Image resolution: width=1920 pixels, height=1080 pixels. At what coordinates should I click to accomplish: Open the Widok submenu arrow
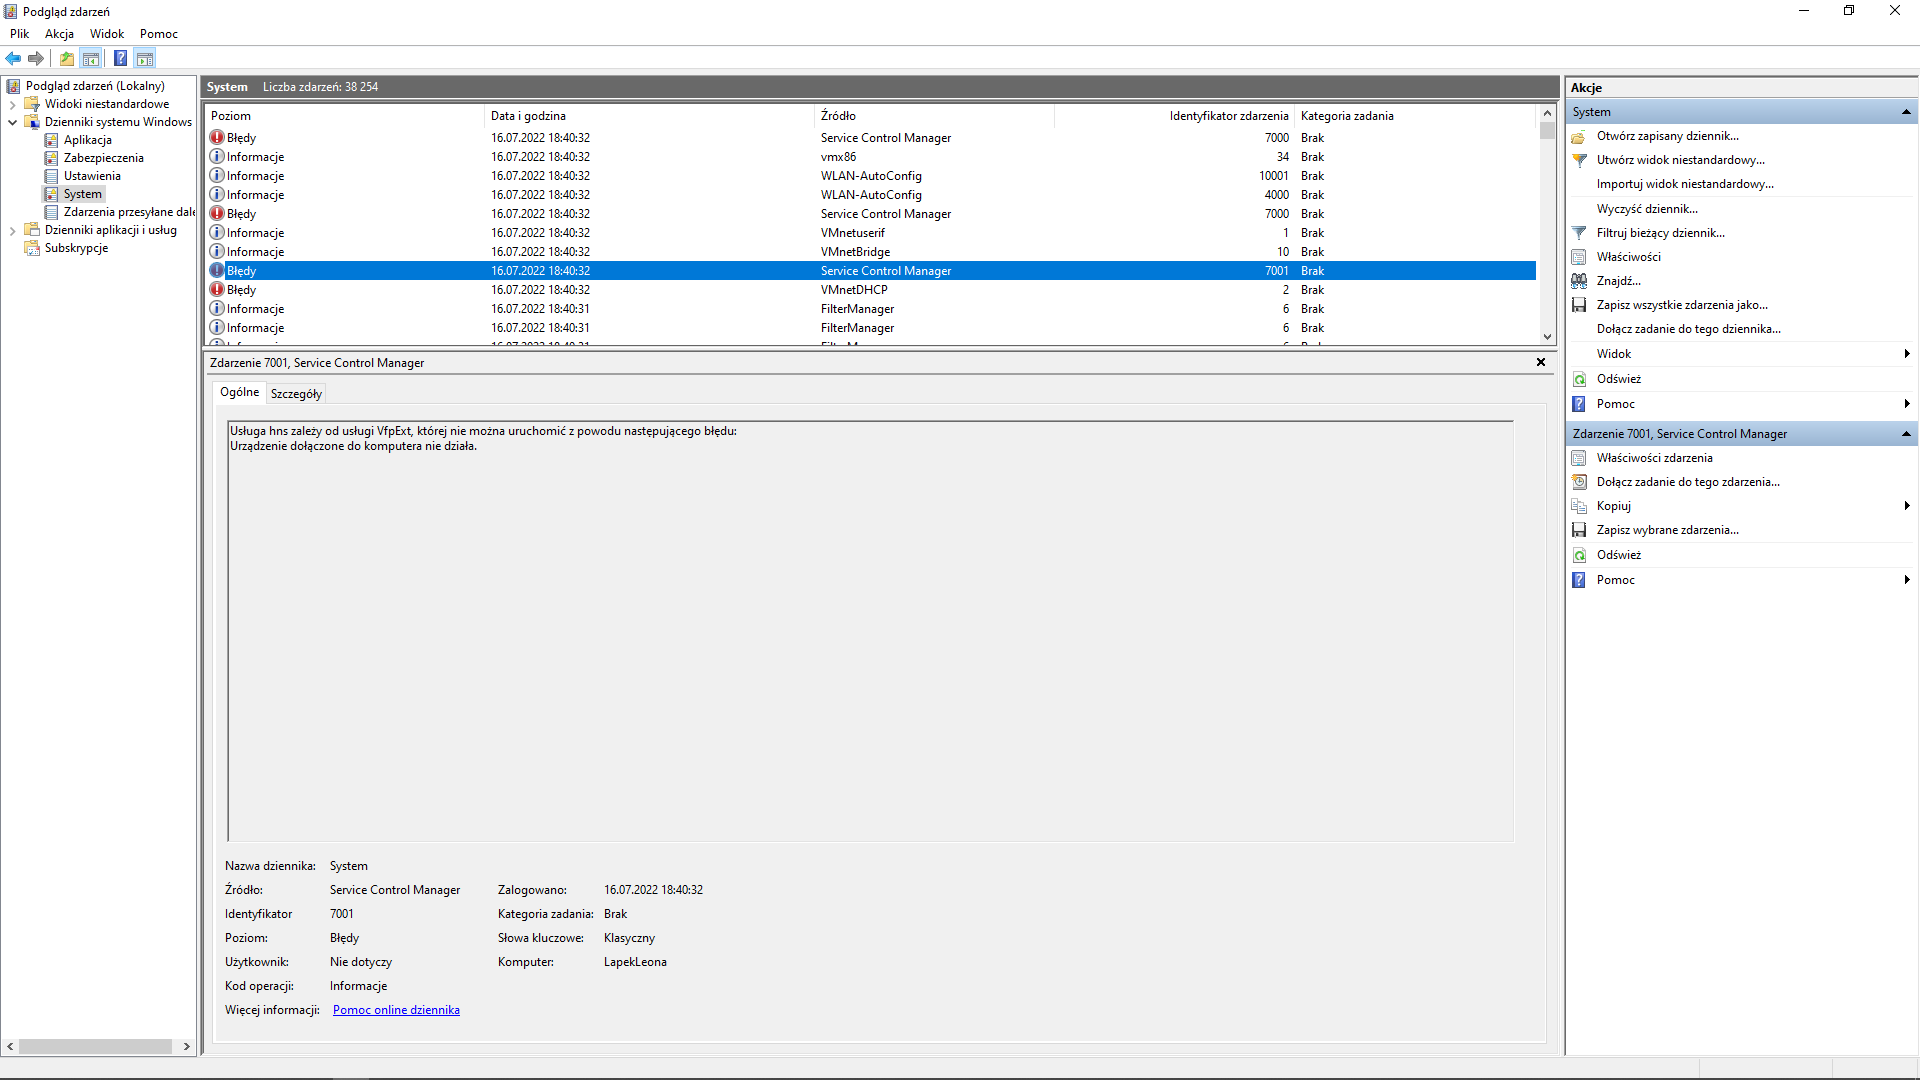[x=1907, y=354]
